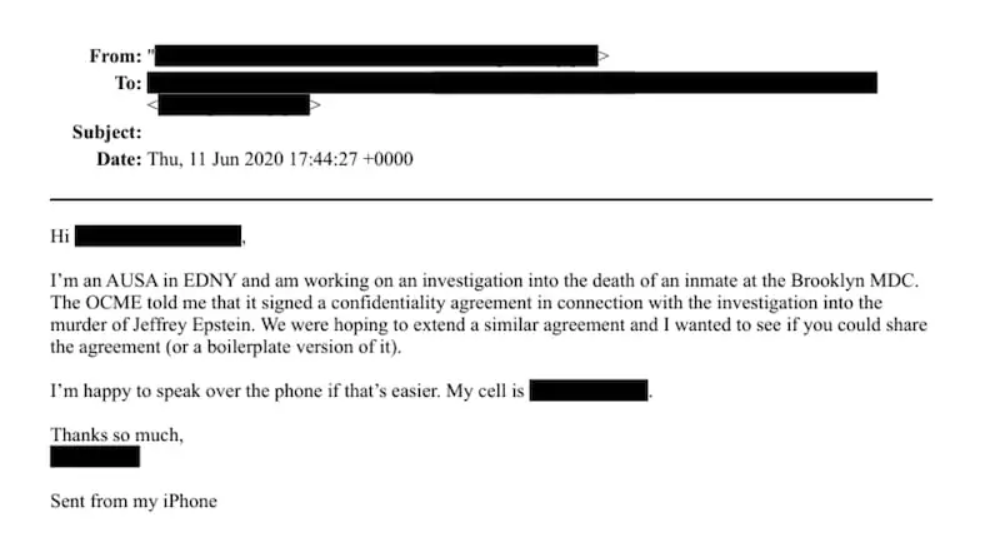Click the word AUSA in the first sentence
Image resolution: width=985 pixels, height=559 pixels.
131,280
